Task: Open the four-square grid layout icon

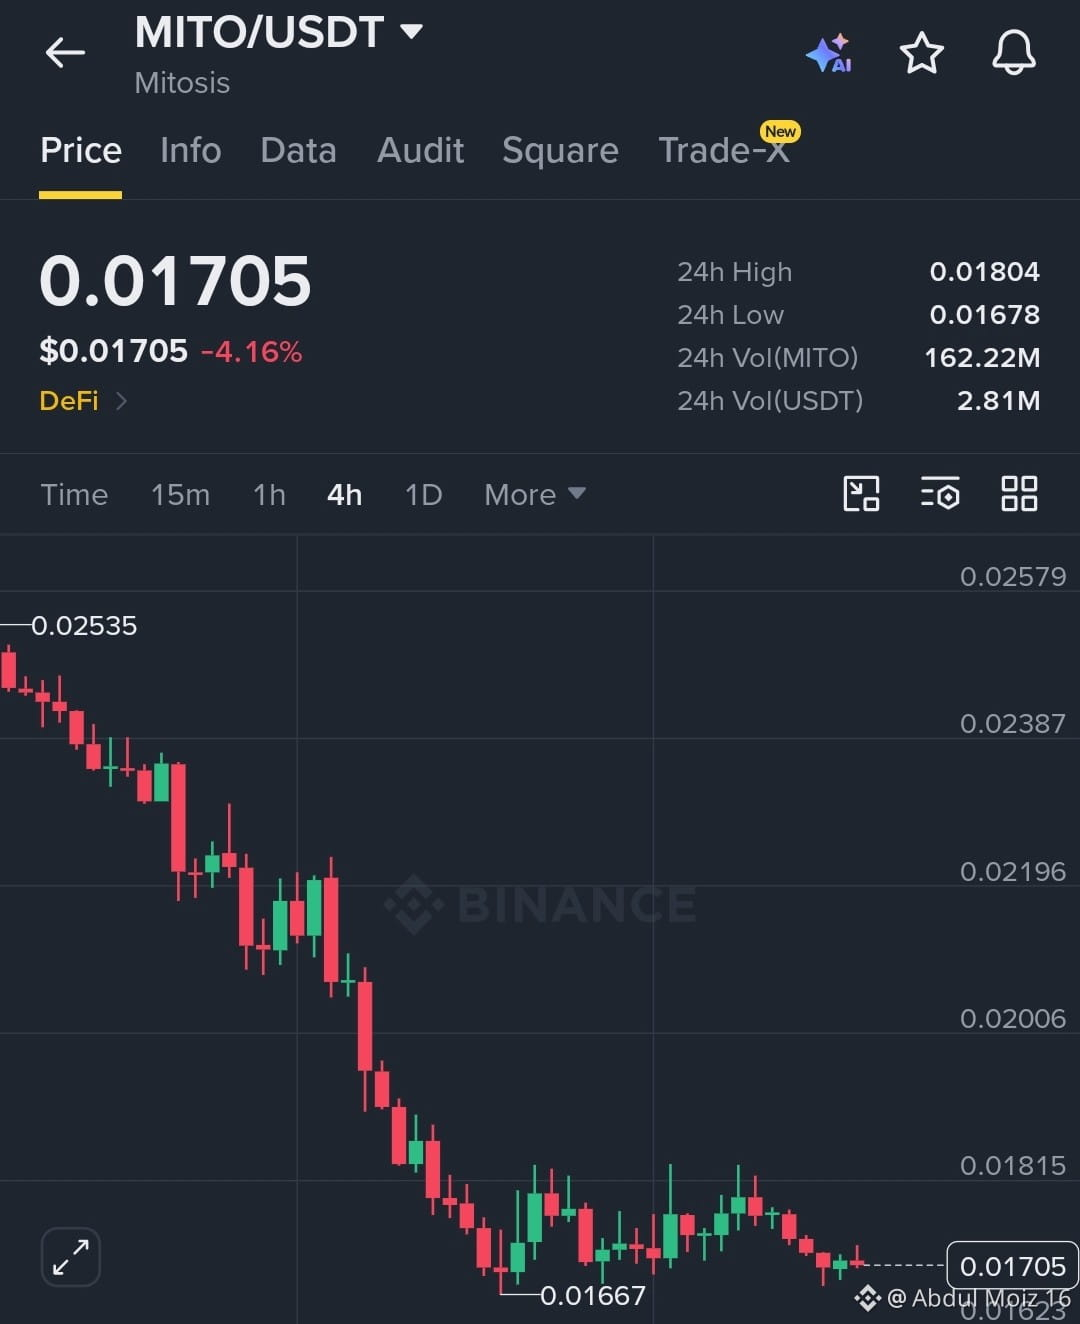Action: 1019,494
